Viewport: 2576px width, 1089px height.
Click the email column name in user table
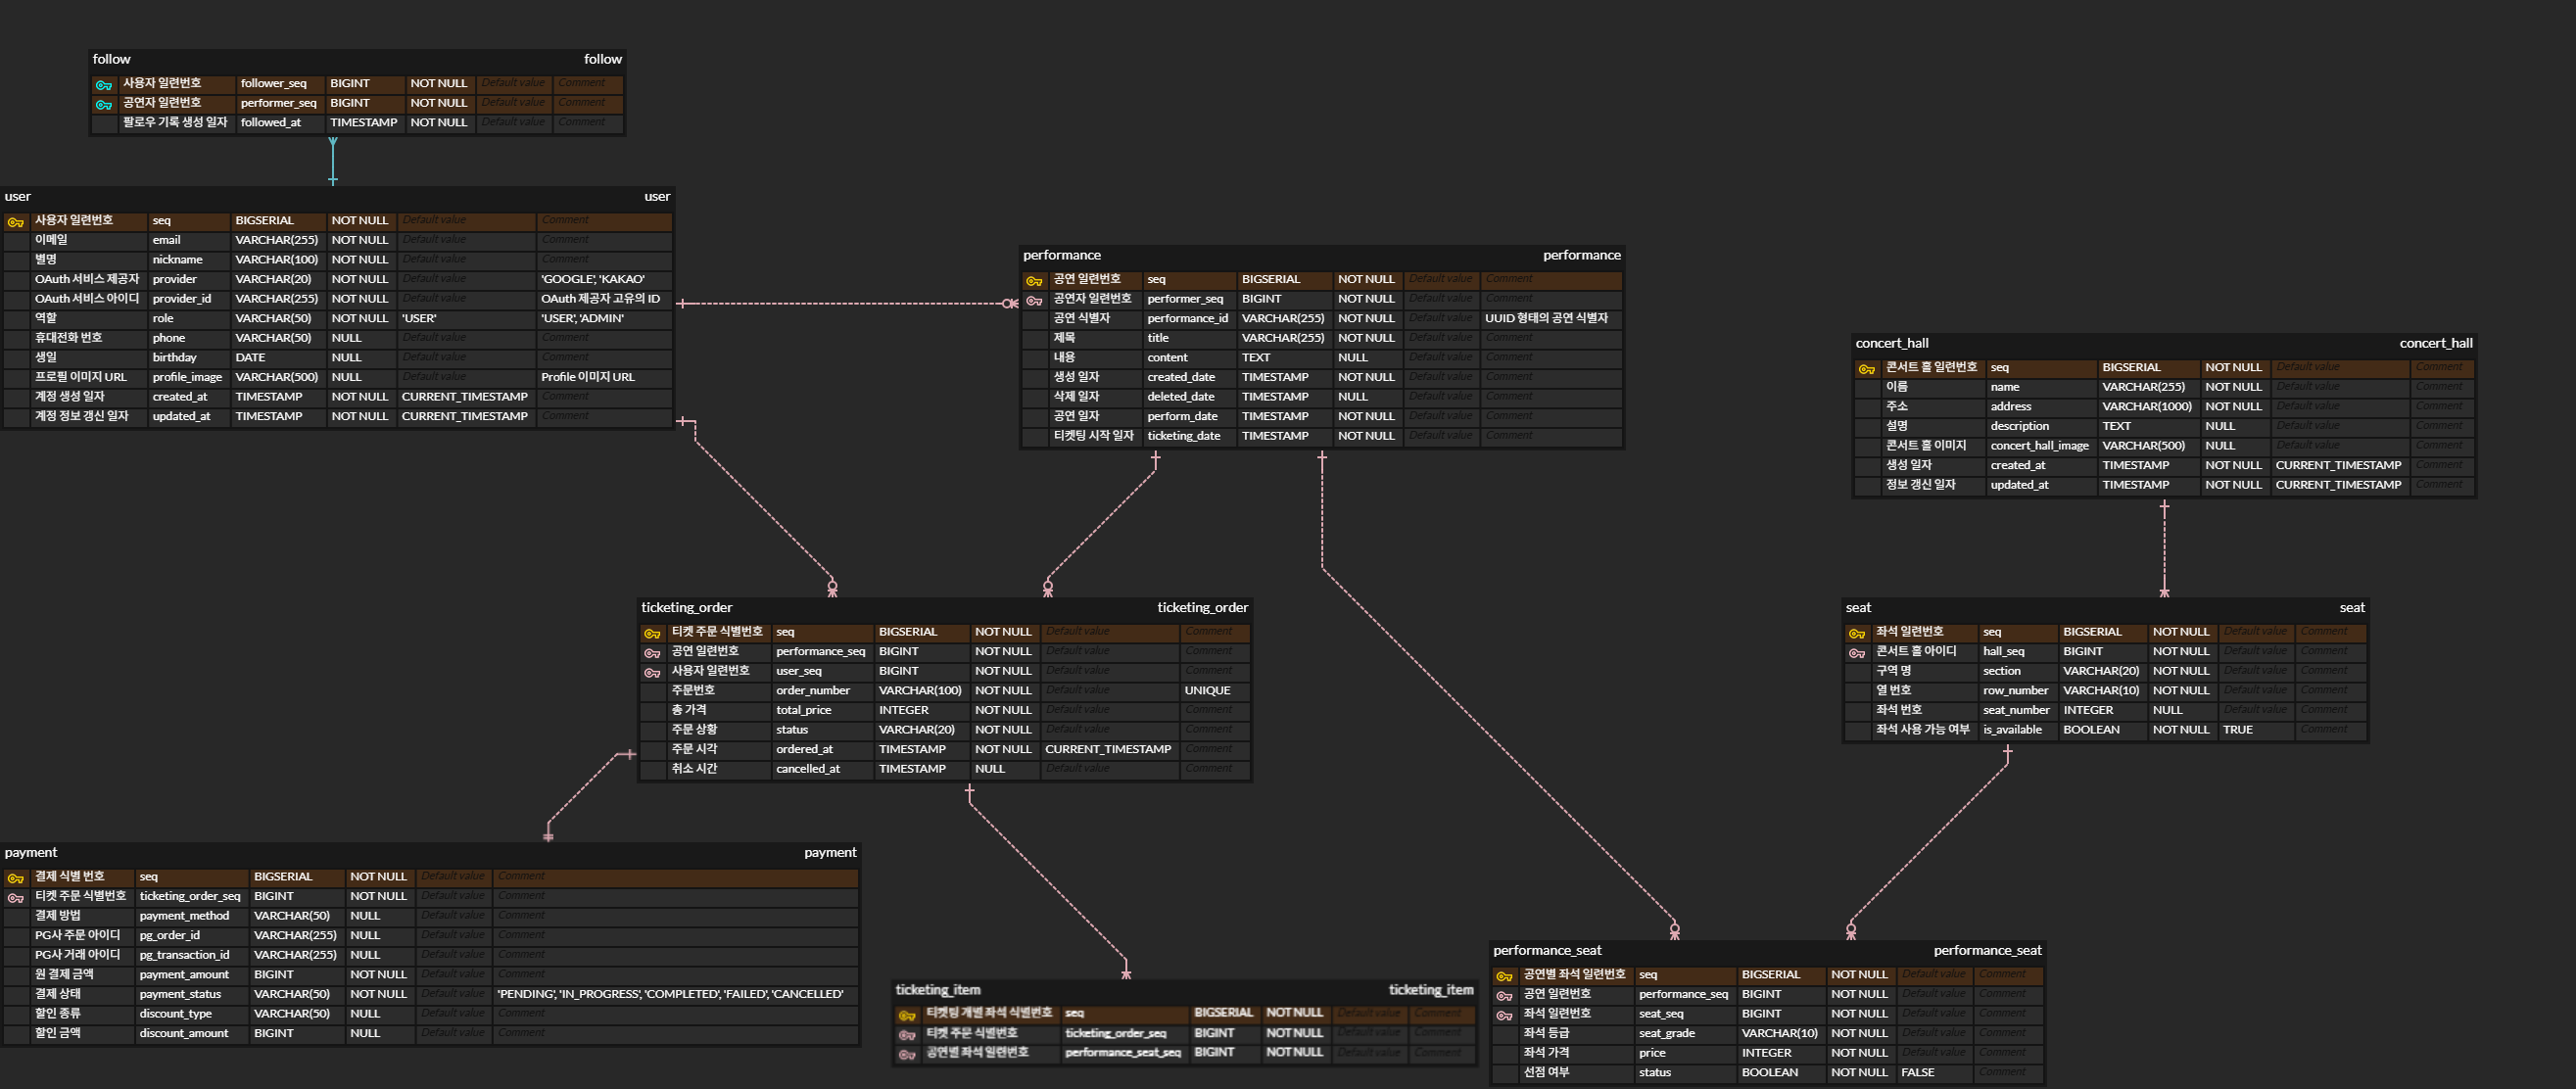(167, 241)
